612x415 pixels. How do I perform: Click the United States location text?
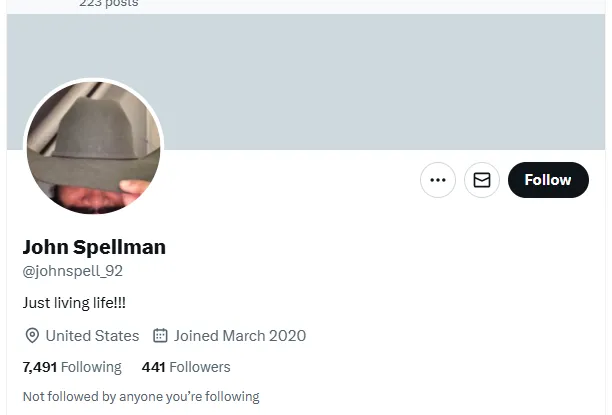(x=92, y=336)
